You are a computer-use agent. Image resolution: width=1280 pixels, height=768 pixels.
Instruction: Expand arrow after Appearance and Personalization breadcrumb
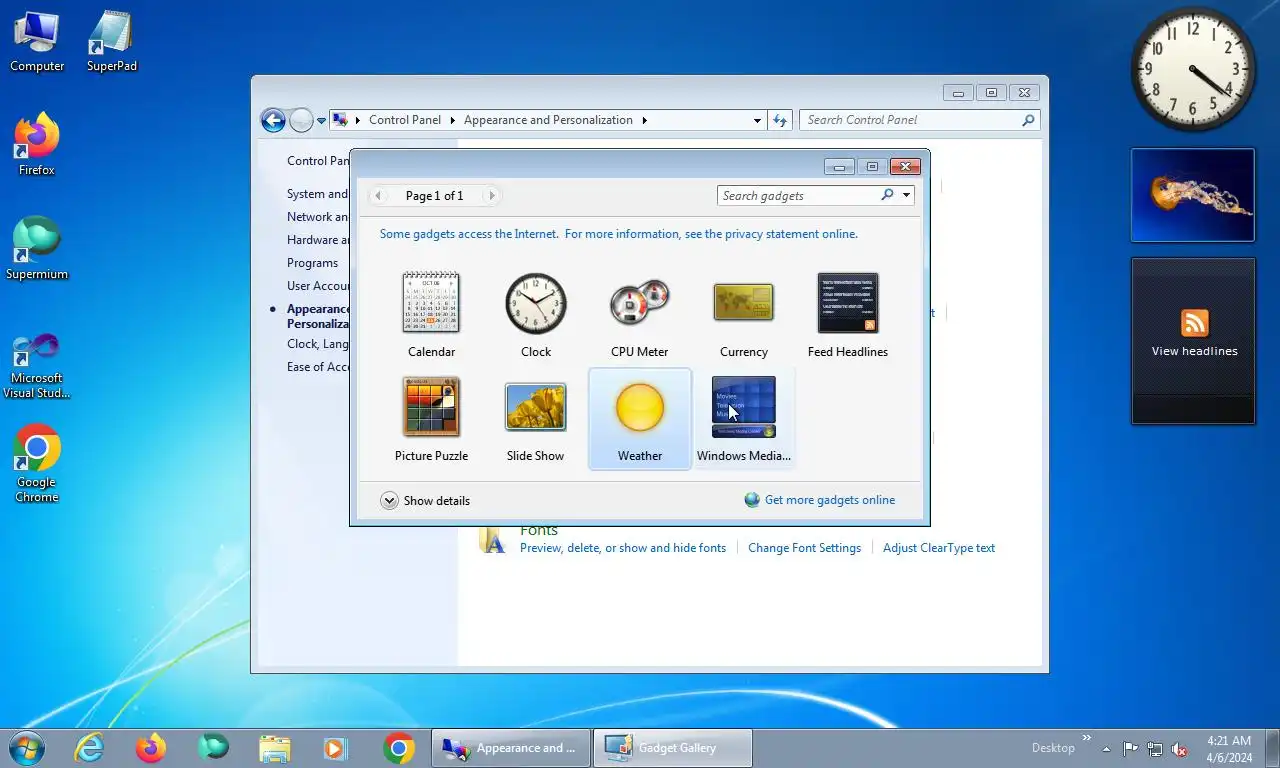tap(644, 120)
